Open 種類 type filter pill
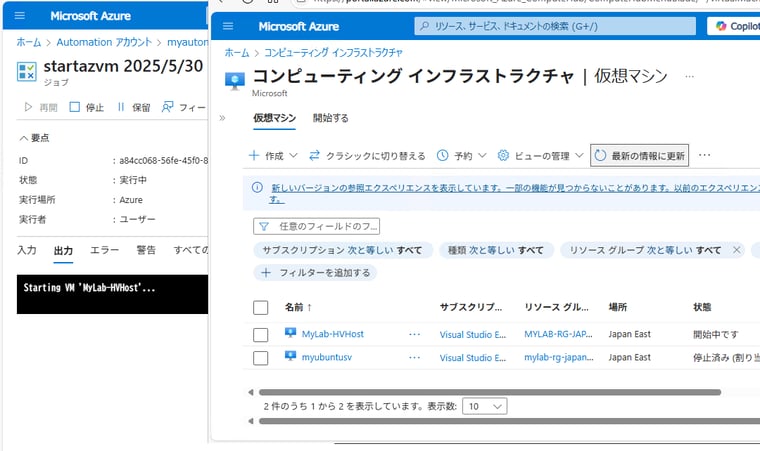The width and height of the screenshot is (760, 451). coord(496,250)
